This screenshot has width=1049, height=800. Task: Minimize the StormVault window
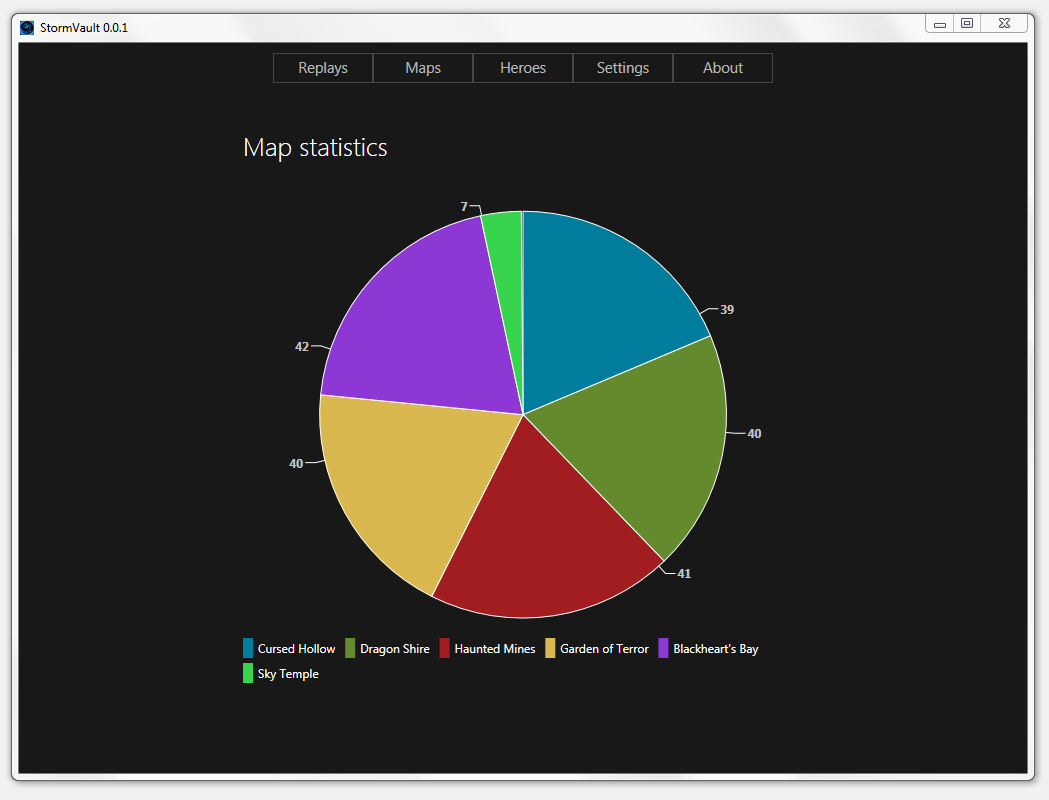pyautogui.click(x=940, y=24)
